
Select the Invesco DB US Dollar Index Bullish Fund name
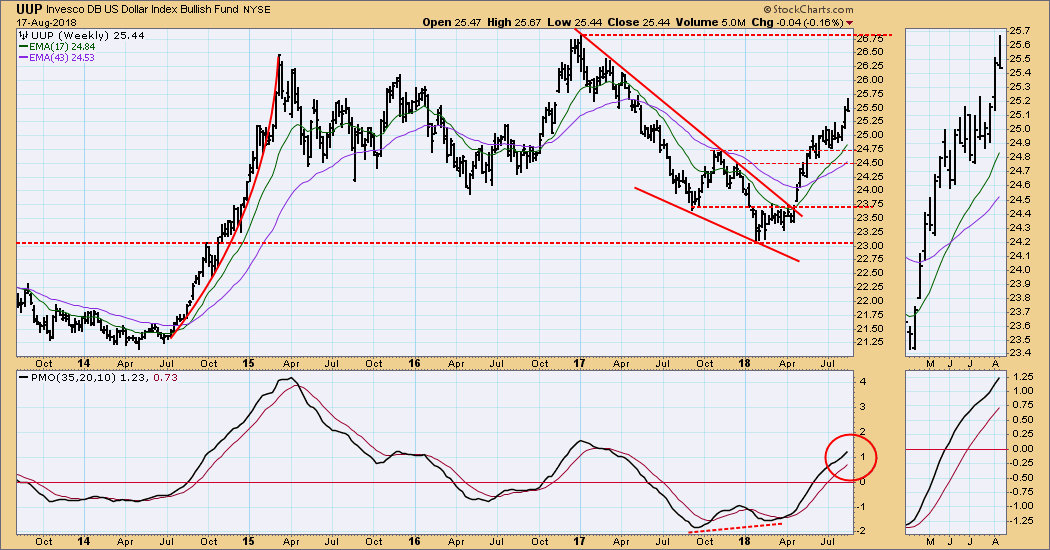141,10
